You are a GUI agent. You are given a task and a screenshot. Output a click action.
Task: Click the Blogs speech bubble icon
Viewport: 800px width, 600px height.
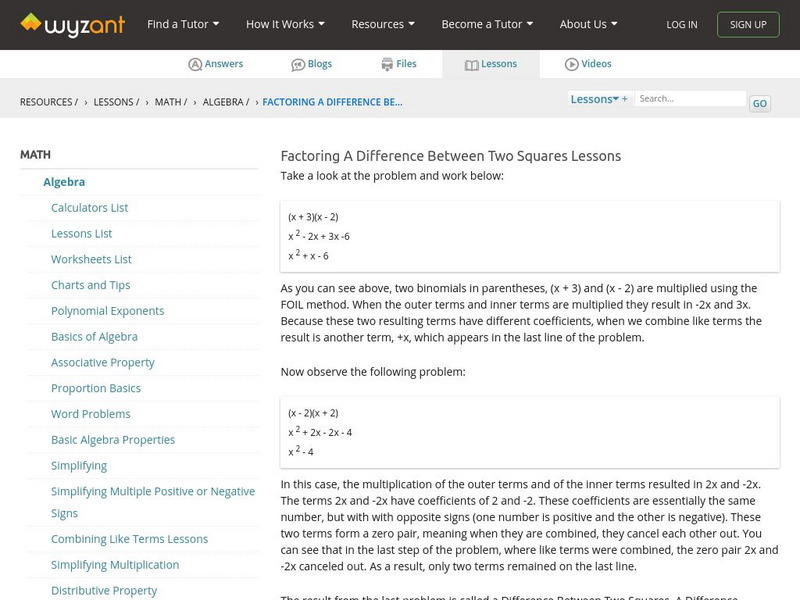click(x=298, y=64)
